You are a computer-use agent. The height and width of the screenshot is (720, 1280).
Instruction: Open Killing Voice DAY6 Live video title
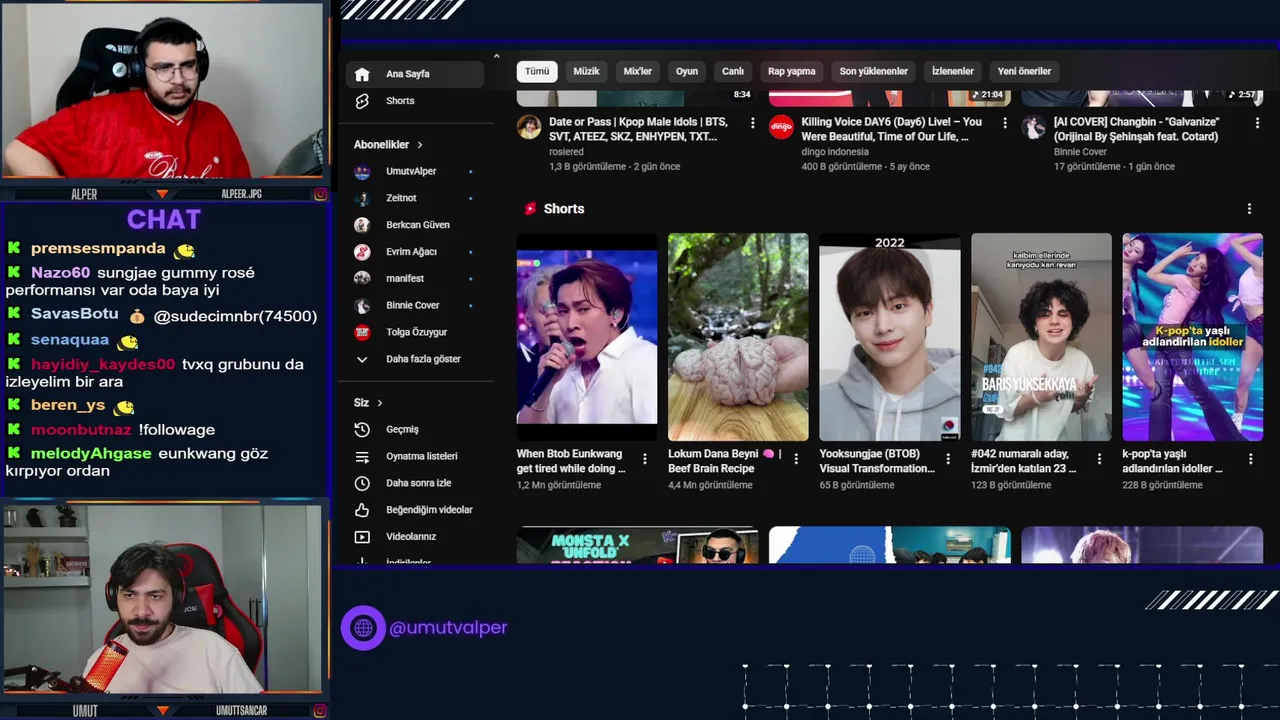point(891,129)
